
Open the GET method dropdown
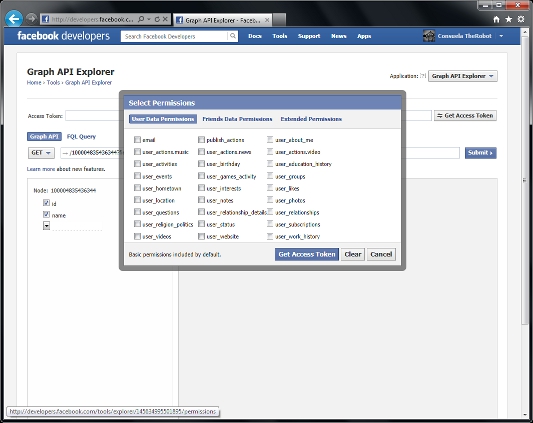[41, 153]
